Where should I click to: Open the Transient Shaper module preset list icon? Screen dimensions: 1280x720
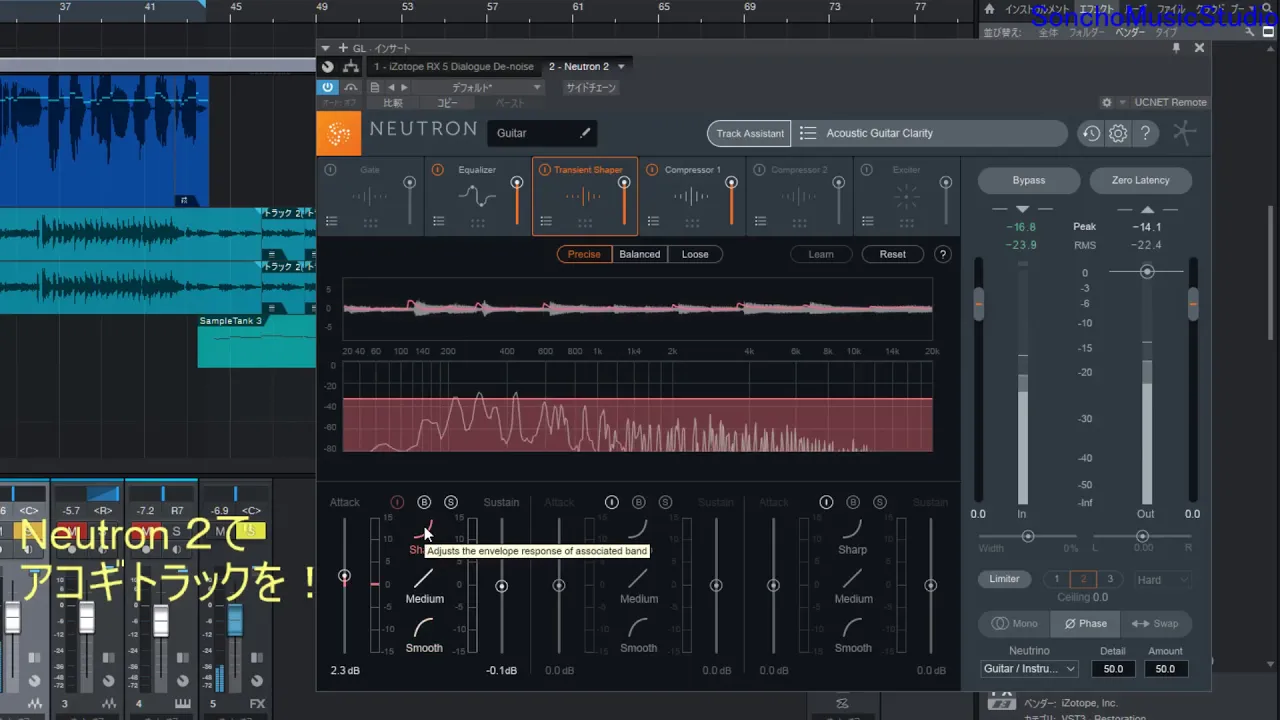(547, 222)
